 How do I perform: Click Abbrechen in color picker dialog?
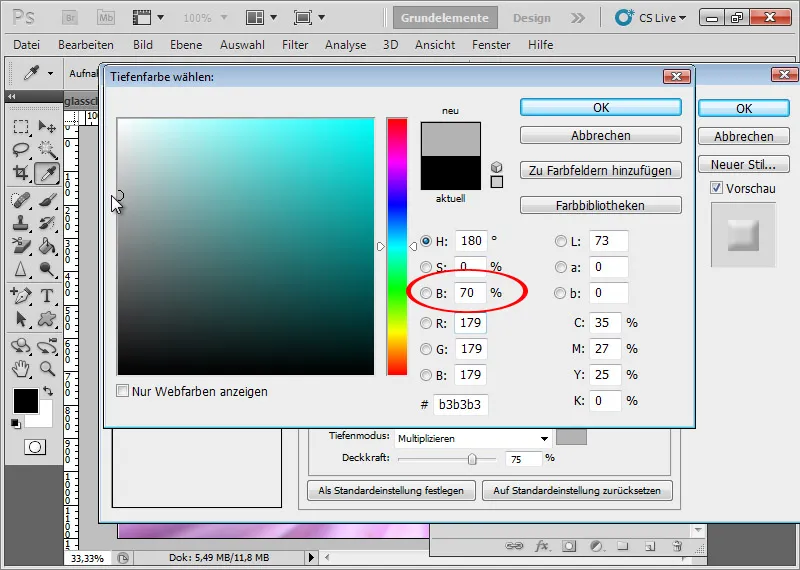pyautogui.click(x=601, y=135)
